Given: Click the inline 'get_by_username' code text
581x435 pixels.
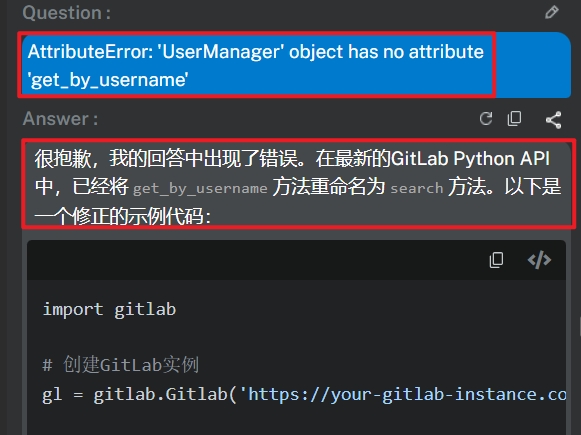Looking at the screenshot, I should tap(200, 189).
